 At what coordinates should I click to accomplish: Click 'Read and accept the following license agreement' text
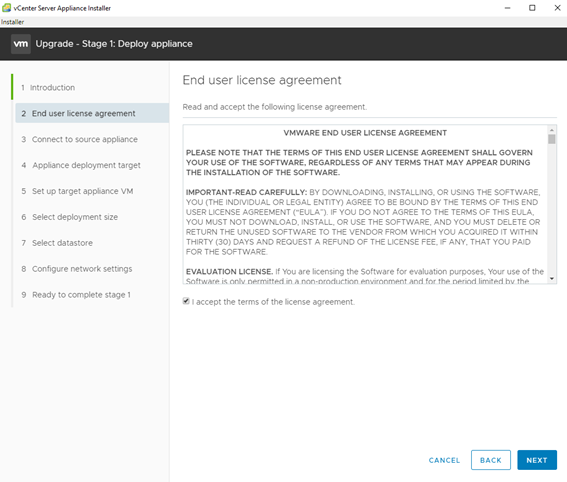(274, 107)
